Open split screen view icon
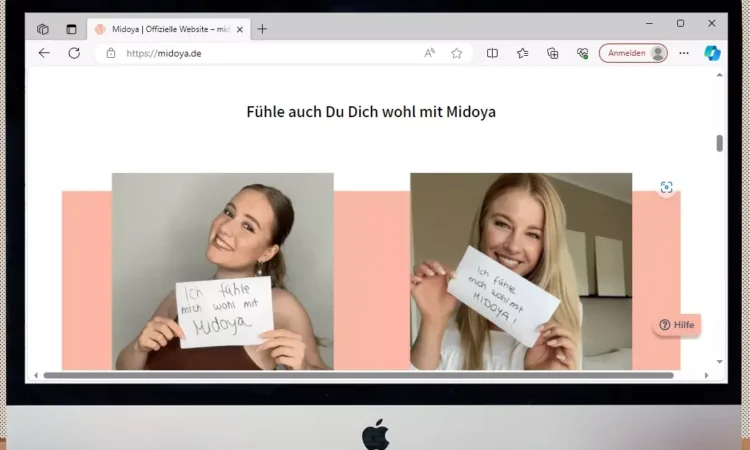Screen dimensions: 750x450 coord(492,53)
